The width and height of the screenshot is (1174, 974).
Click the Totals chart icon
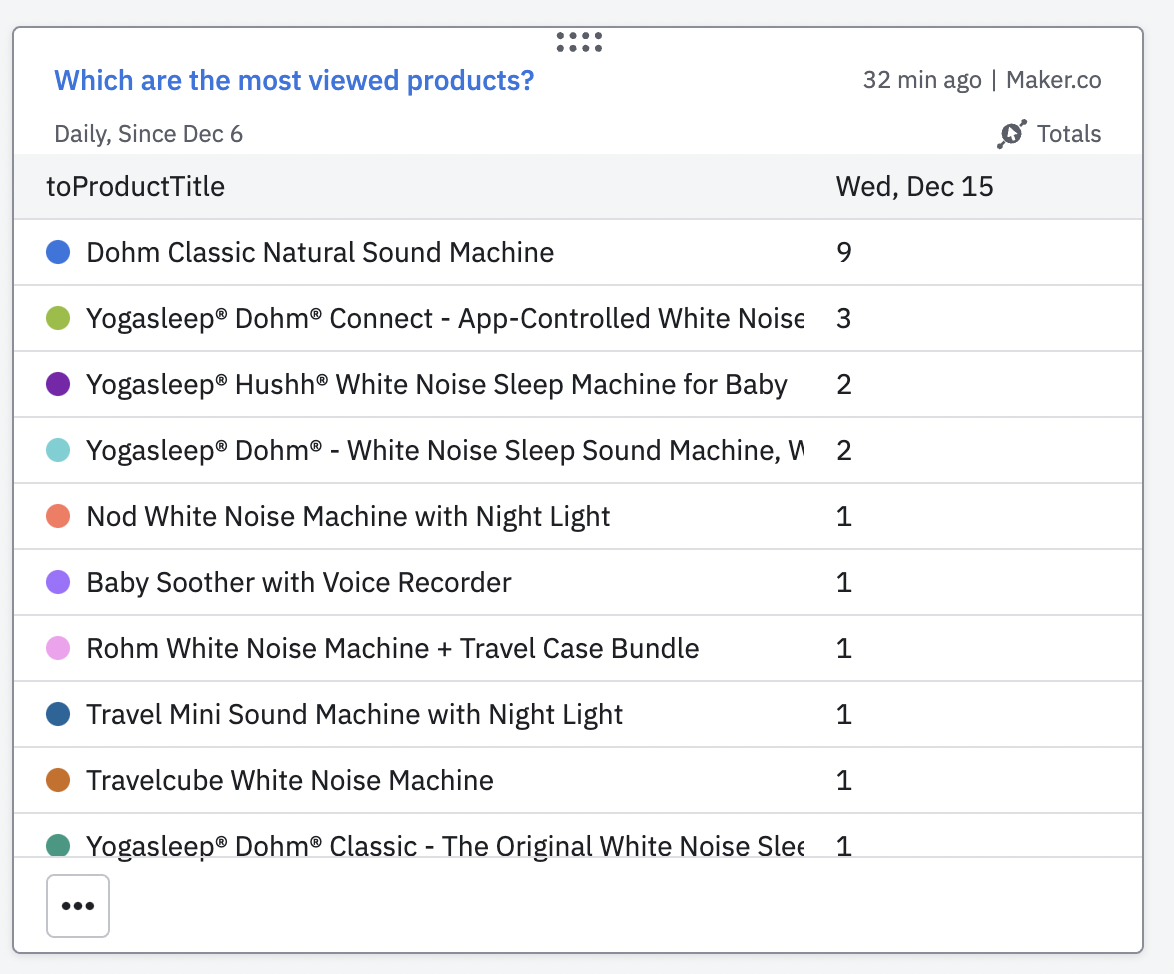1011,134
